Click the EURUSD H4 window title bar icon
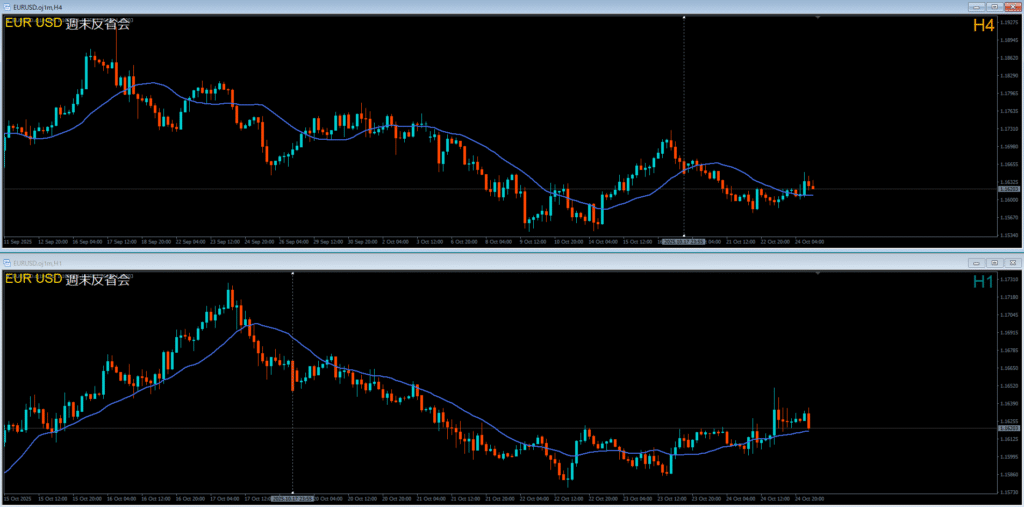This screenshot has height=507, width=1024. [x=7, y=7]
